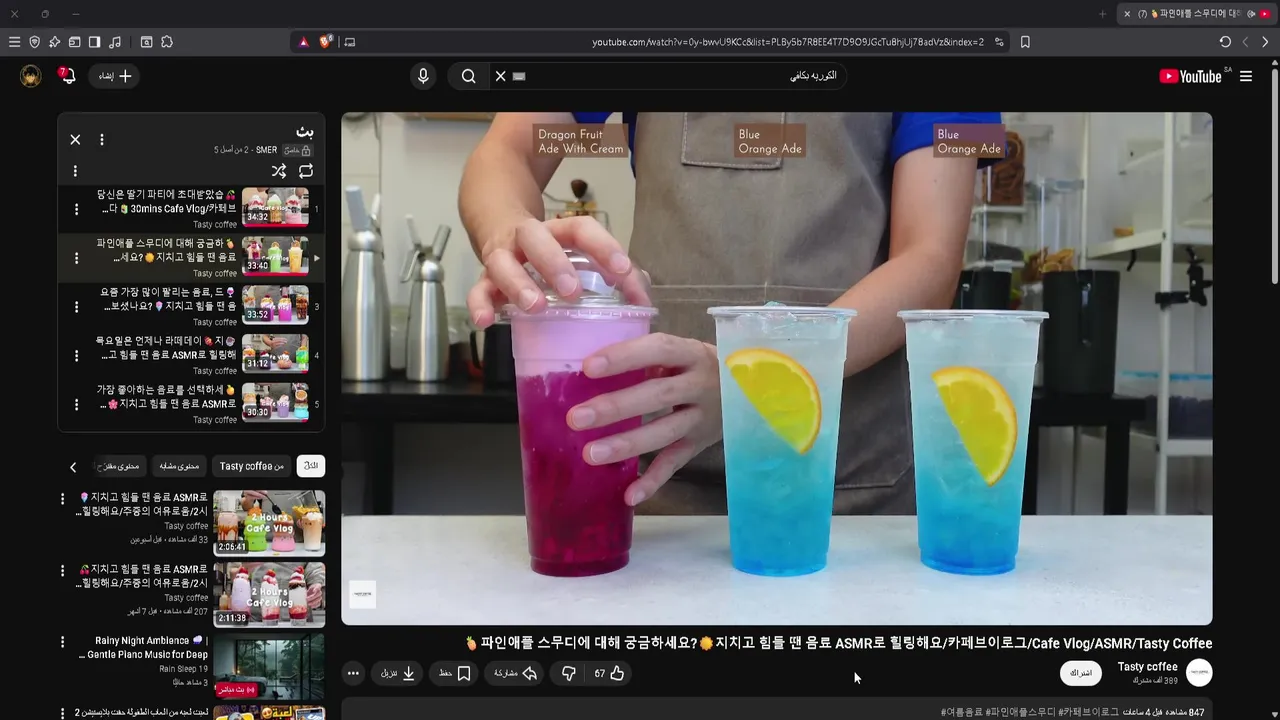Open the extensions puzzle icon
Image resolution: width=1280 pixels, height=720 pixels.
[167, 42]
